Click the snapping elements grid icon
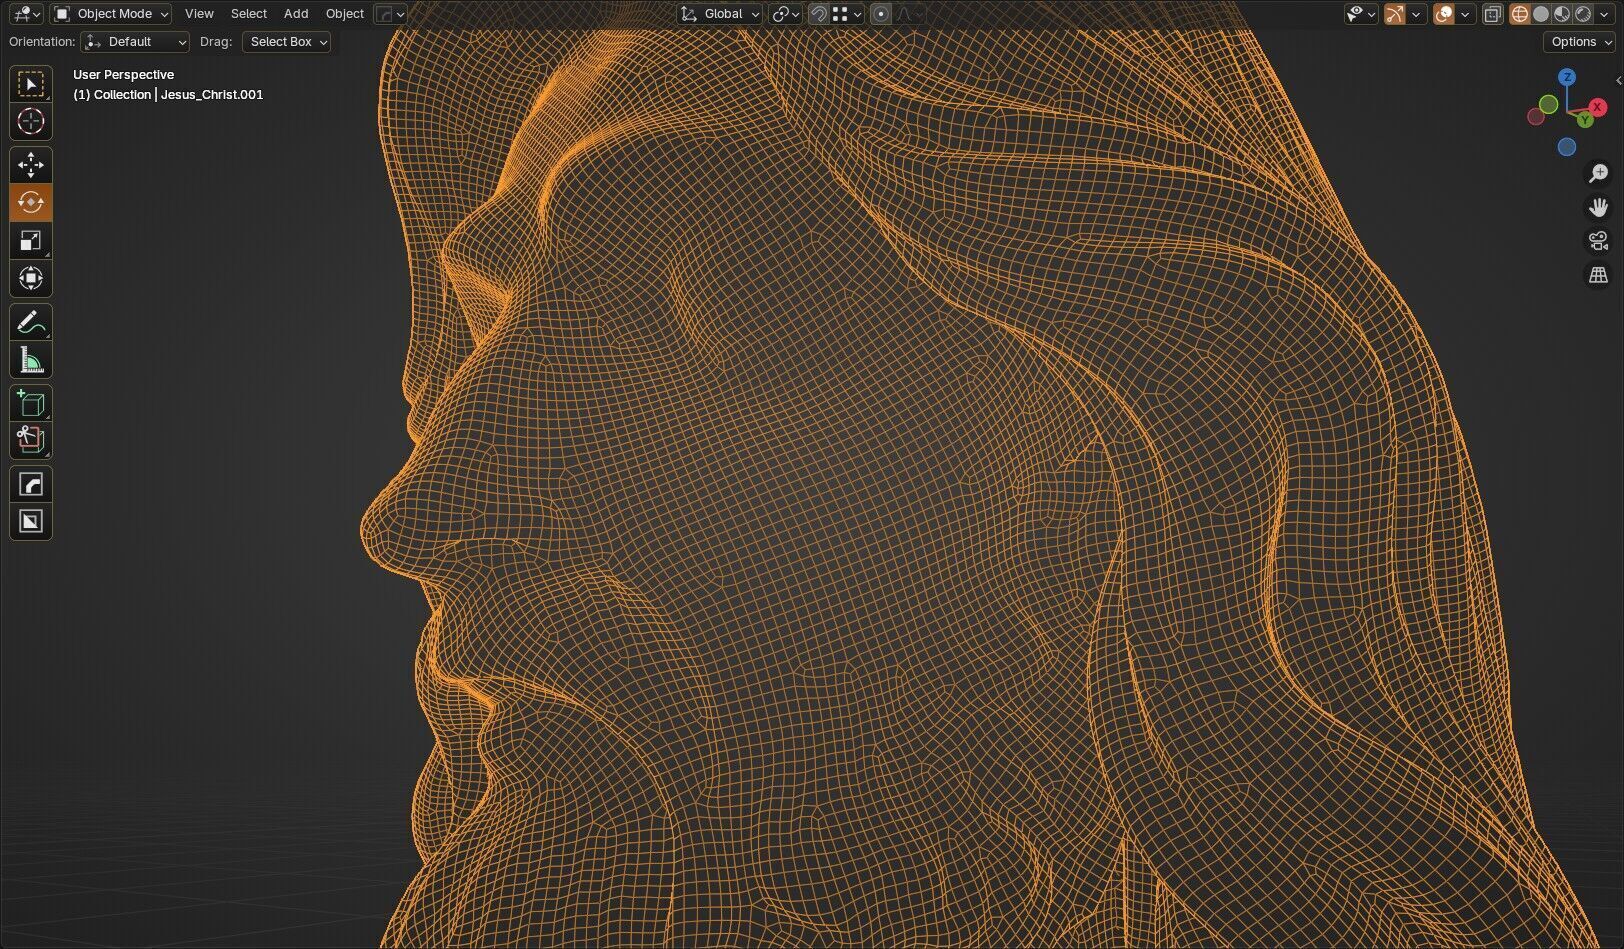This screenshot has height=949, width=1624. [x=840, y=14]
